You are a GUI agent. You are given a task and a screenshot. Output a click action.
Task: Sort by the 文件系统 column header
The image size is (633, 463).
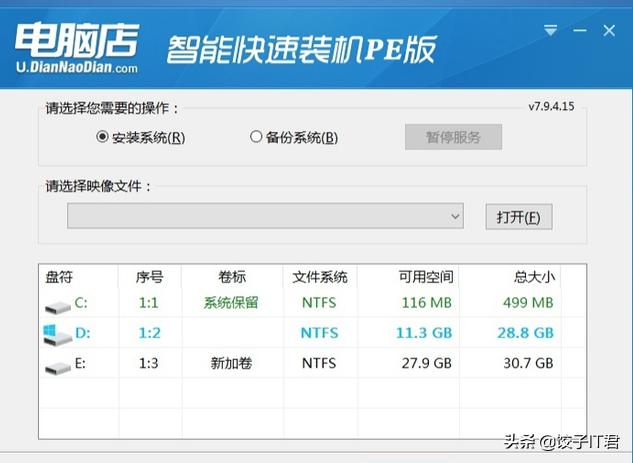point(320,277)
